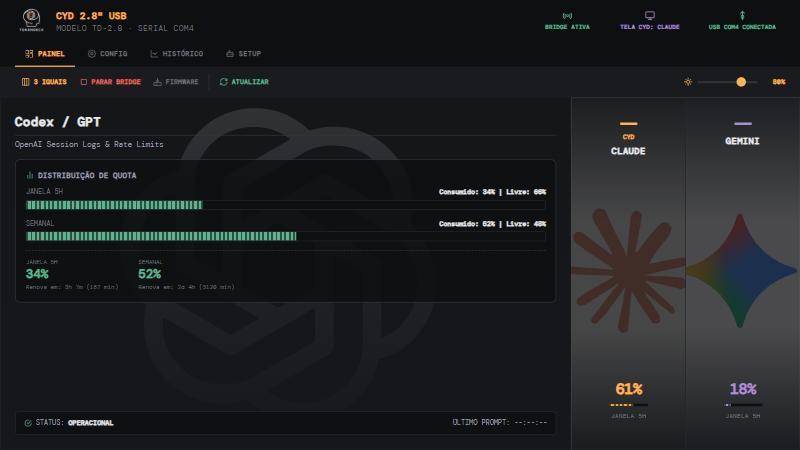The width and height of the screenshot is (800, 450).
Task: Click the refresh arrows icon on ATUALIZAR
Action: coord(223,82)
